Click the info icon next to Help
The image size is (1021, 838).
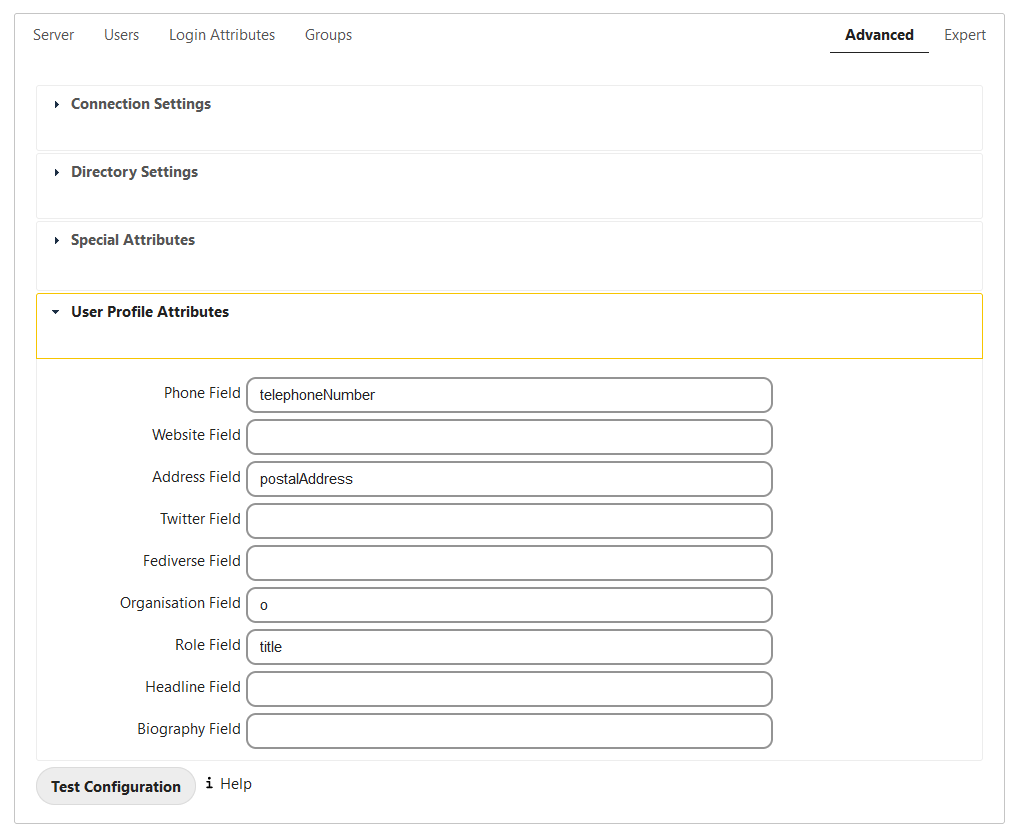(208, 783)
